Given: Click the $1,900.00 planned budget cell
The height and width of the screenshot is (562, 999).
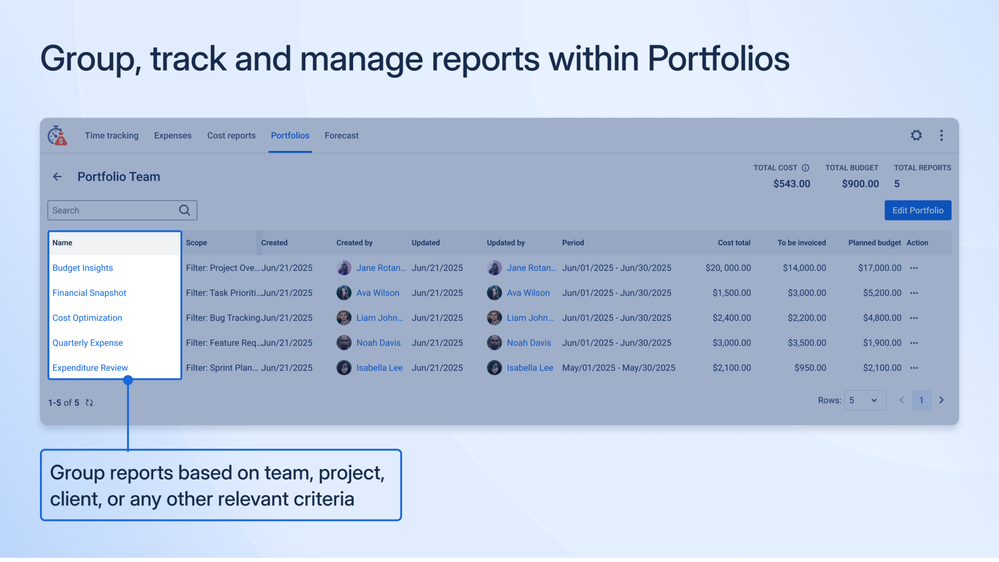Looking at the screenshot, I should tap(882, 343).
